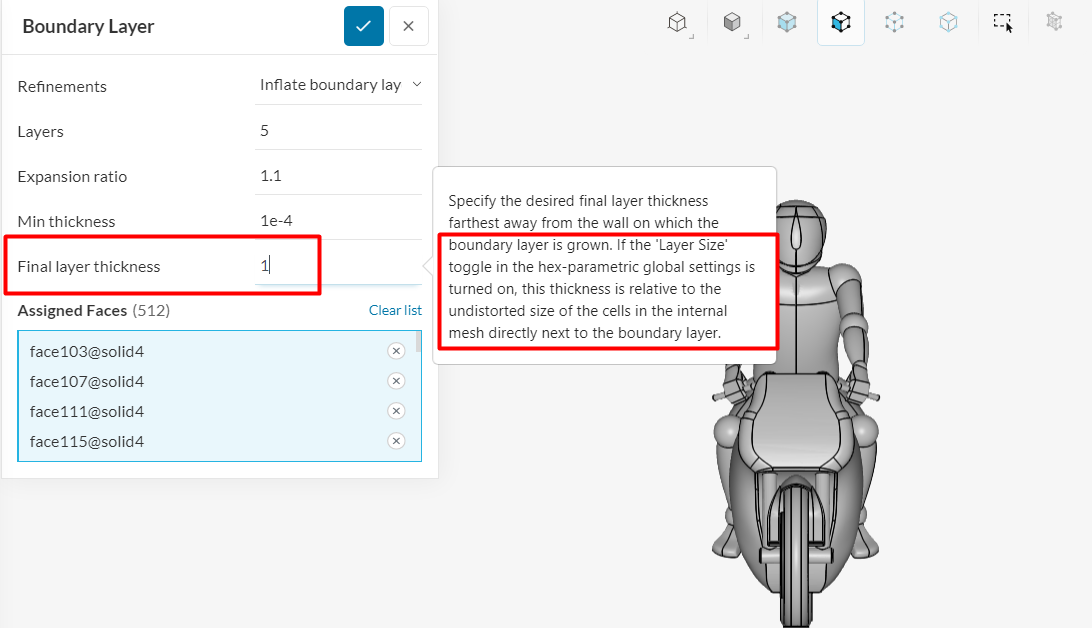Confirm Boundary Layer settings with the checkmark

(364, 26)
